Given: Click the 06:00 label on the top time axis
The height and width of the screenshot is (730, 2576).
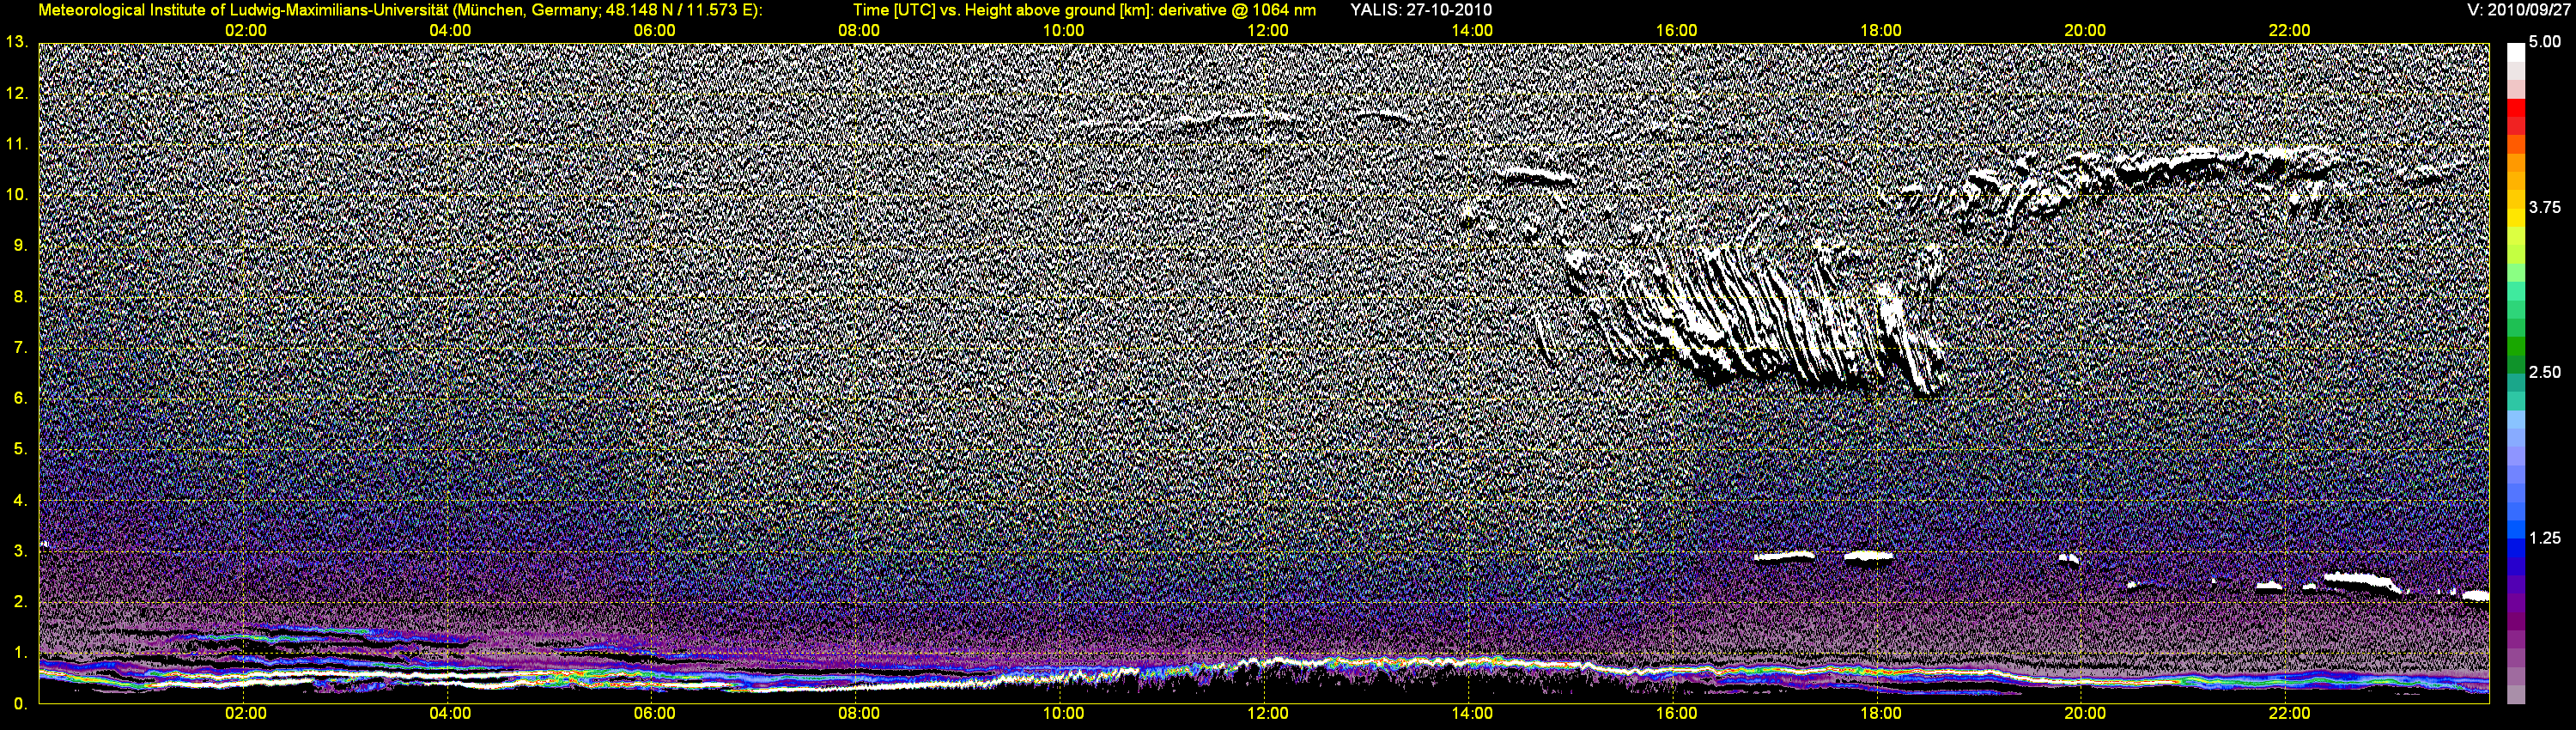Looking at the screenshot, I should [x=655, y=31].
